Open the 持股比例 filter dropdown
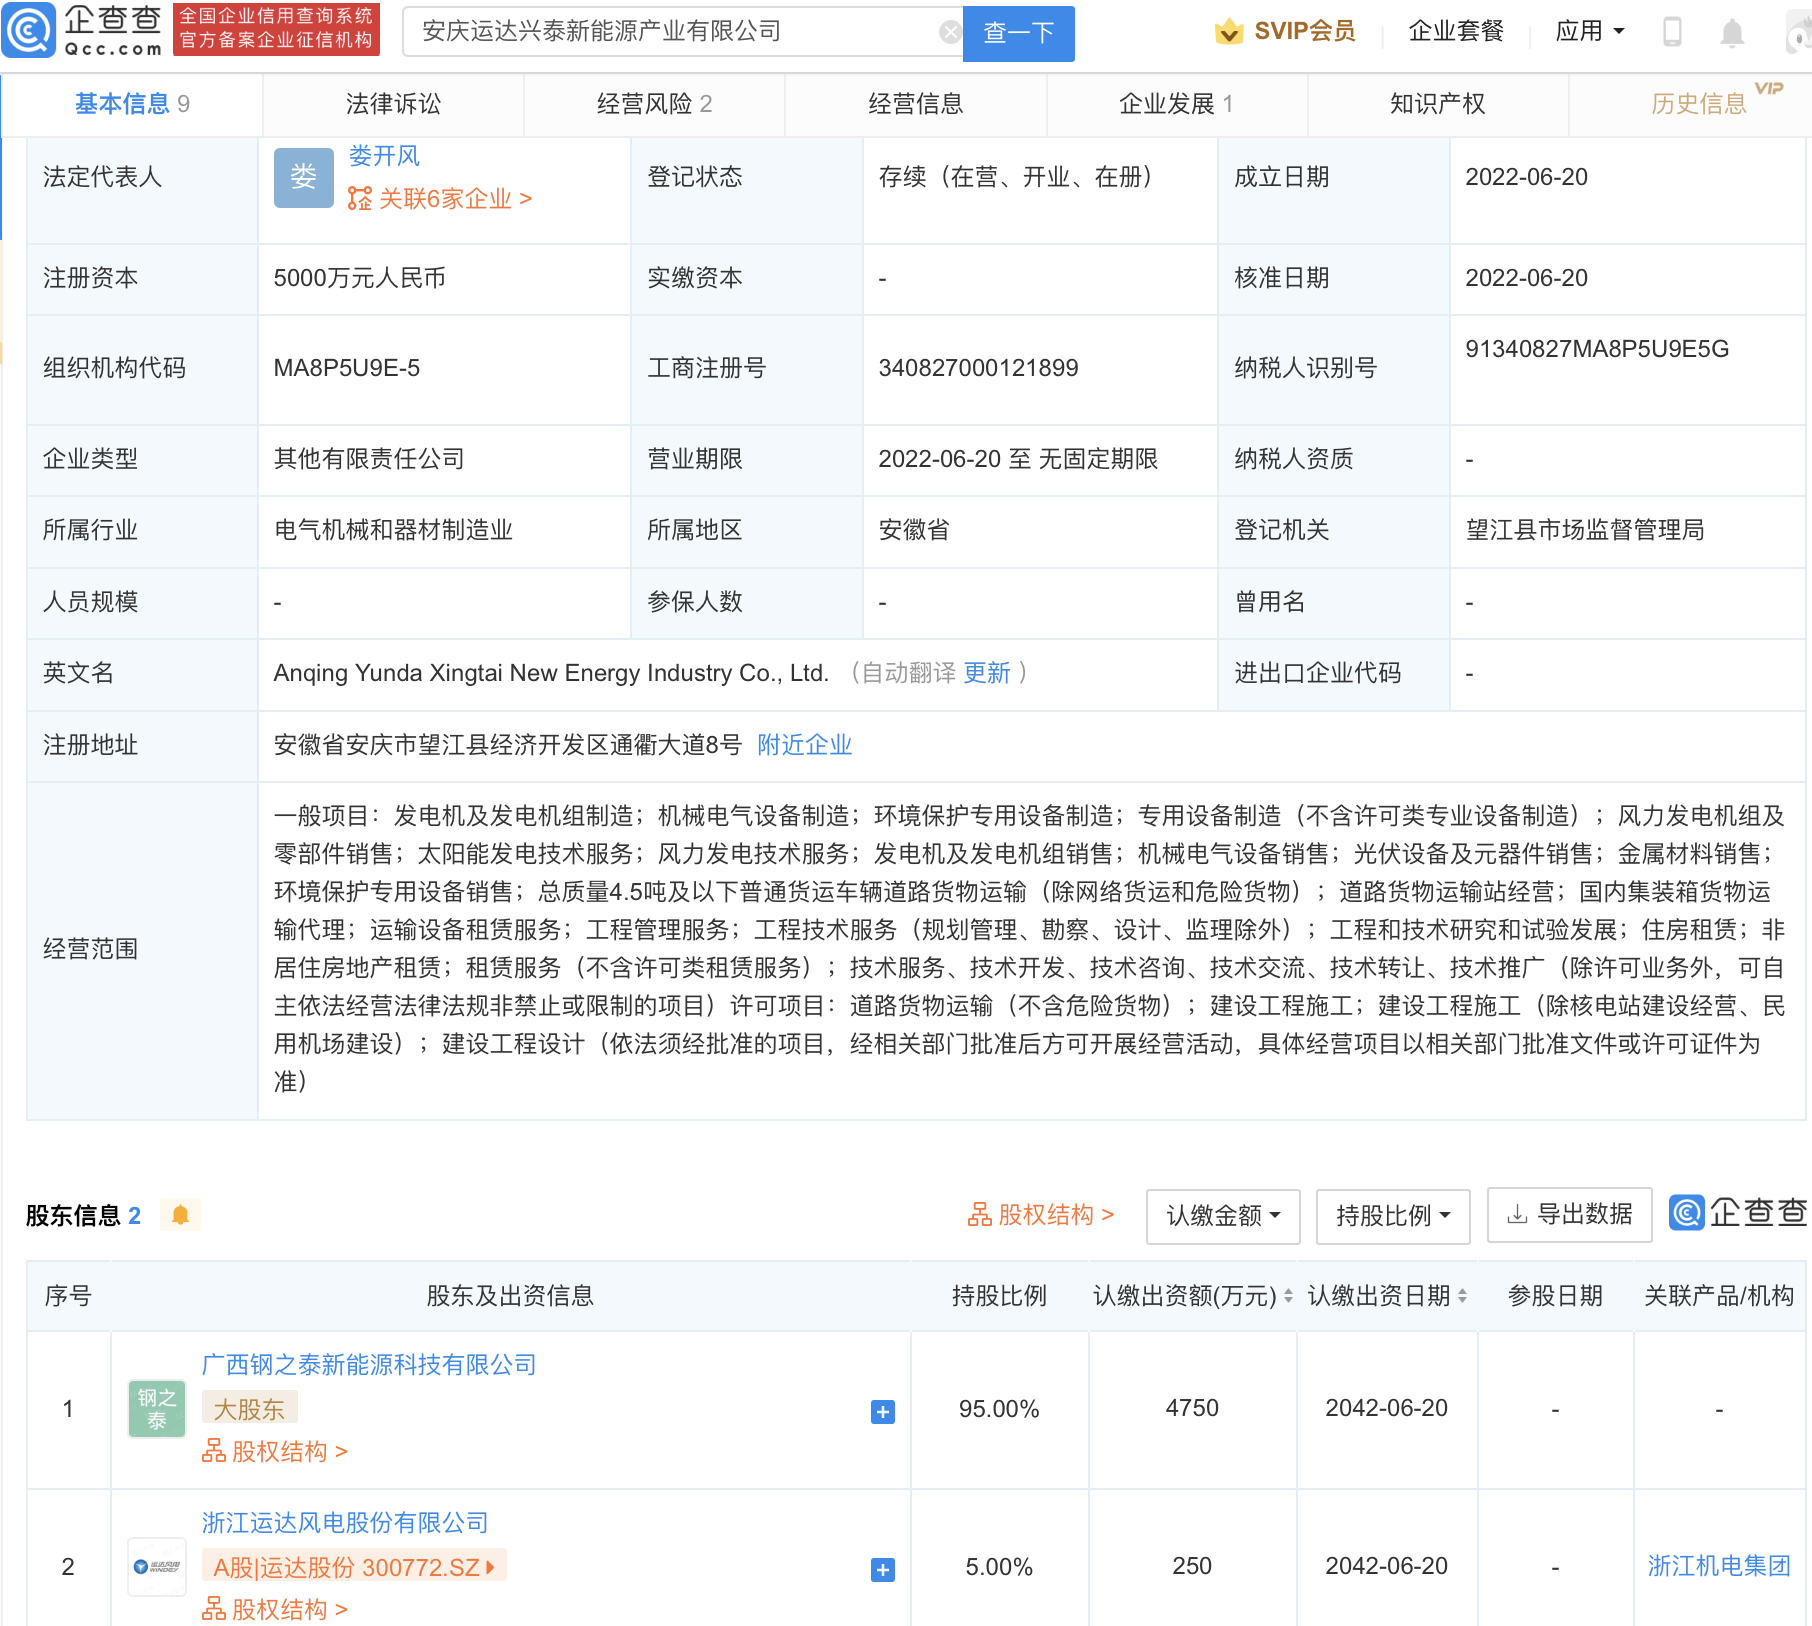The width and height of the screenshot is (1812, 1626). click(x=1393, y=1216)
